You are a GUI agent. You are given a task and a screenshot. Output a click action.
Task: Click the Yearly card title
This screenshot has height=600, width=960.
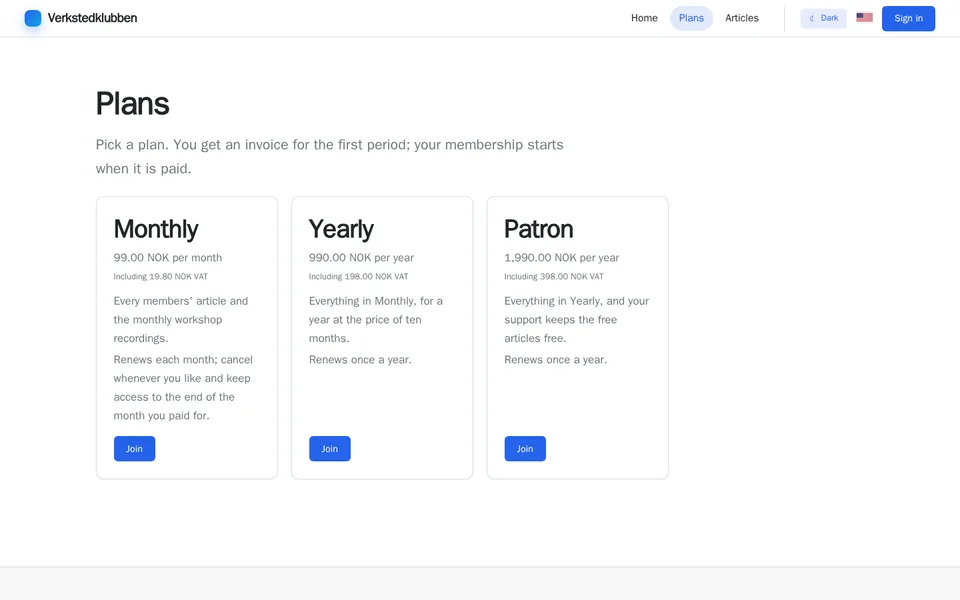click(x=341, y=230)
